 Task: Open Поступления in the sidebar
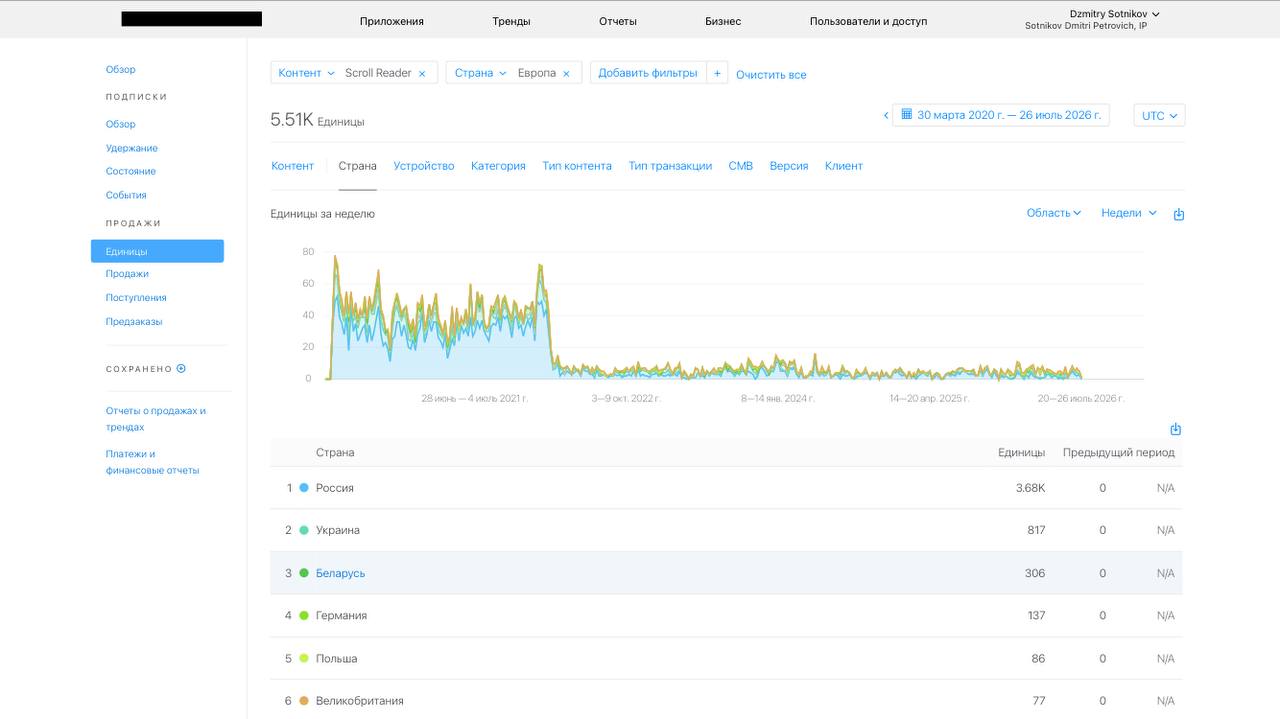[x=136, y=298]
